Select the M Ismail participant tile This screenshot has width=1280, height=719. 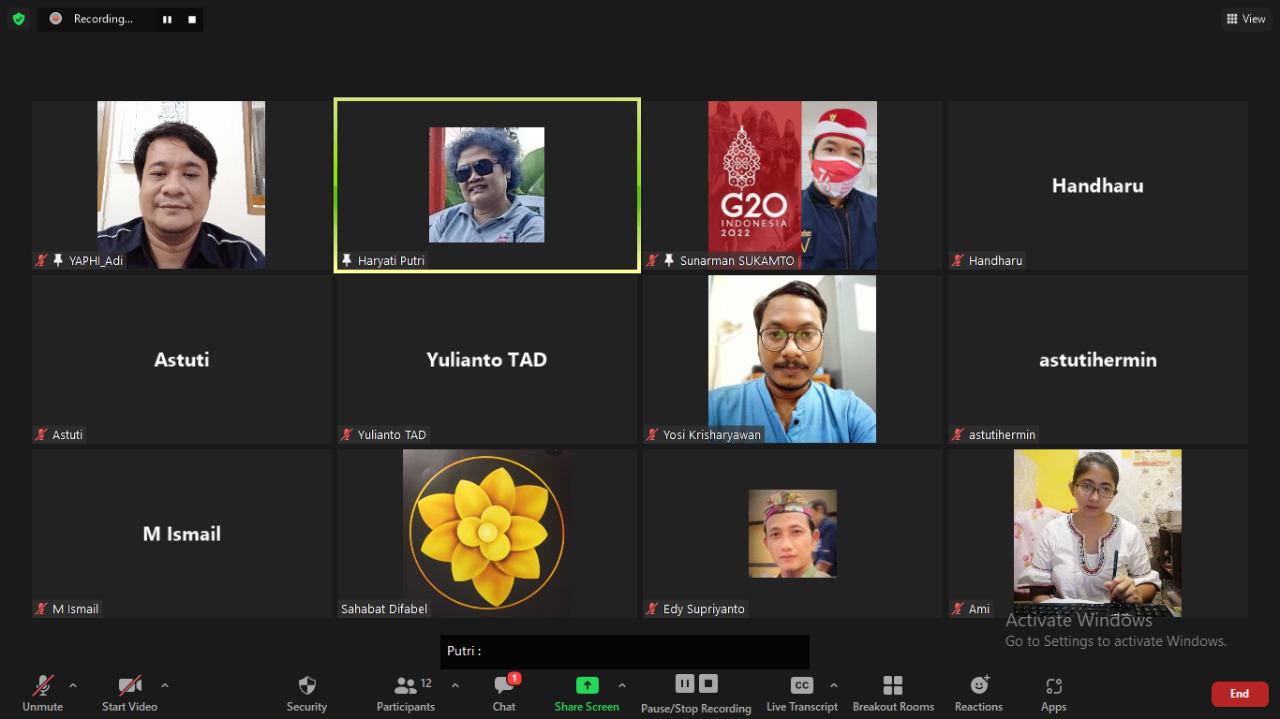click(181, 533)
